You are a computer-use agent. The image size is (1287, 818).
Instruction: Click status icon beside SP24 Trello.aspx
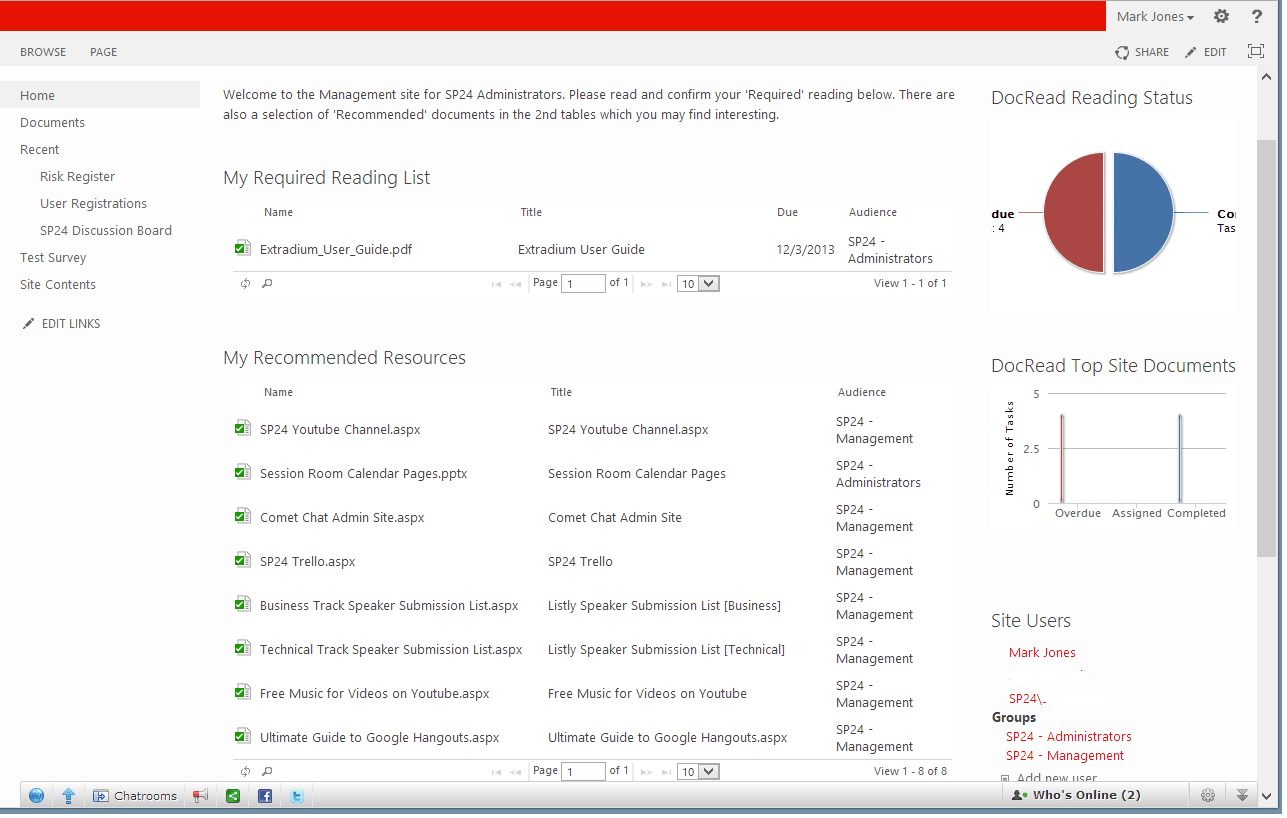242,561
